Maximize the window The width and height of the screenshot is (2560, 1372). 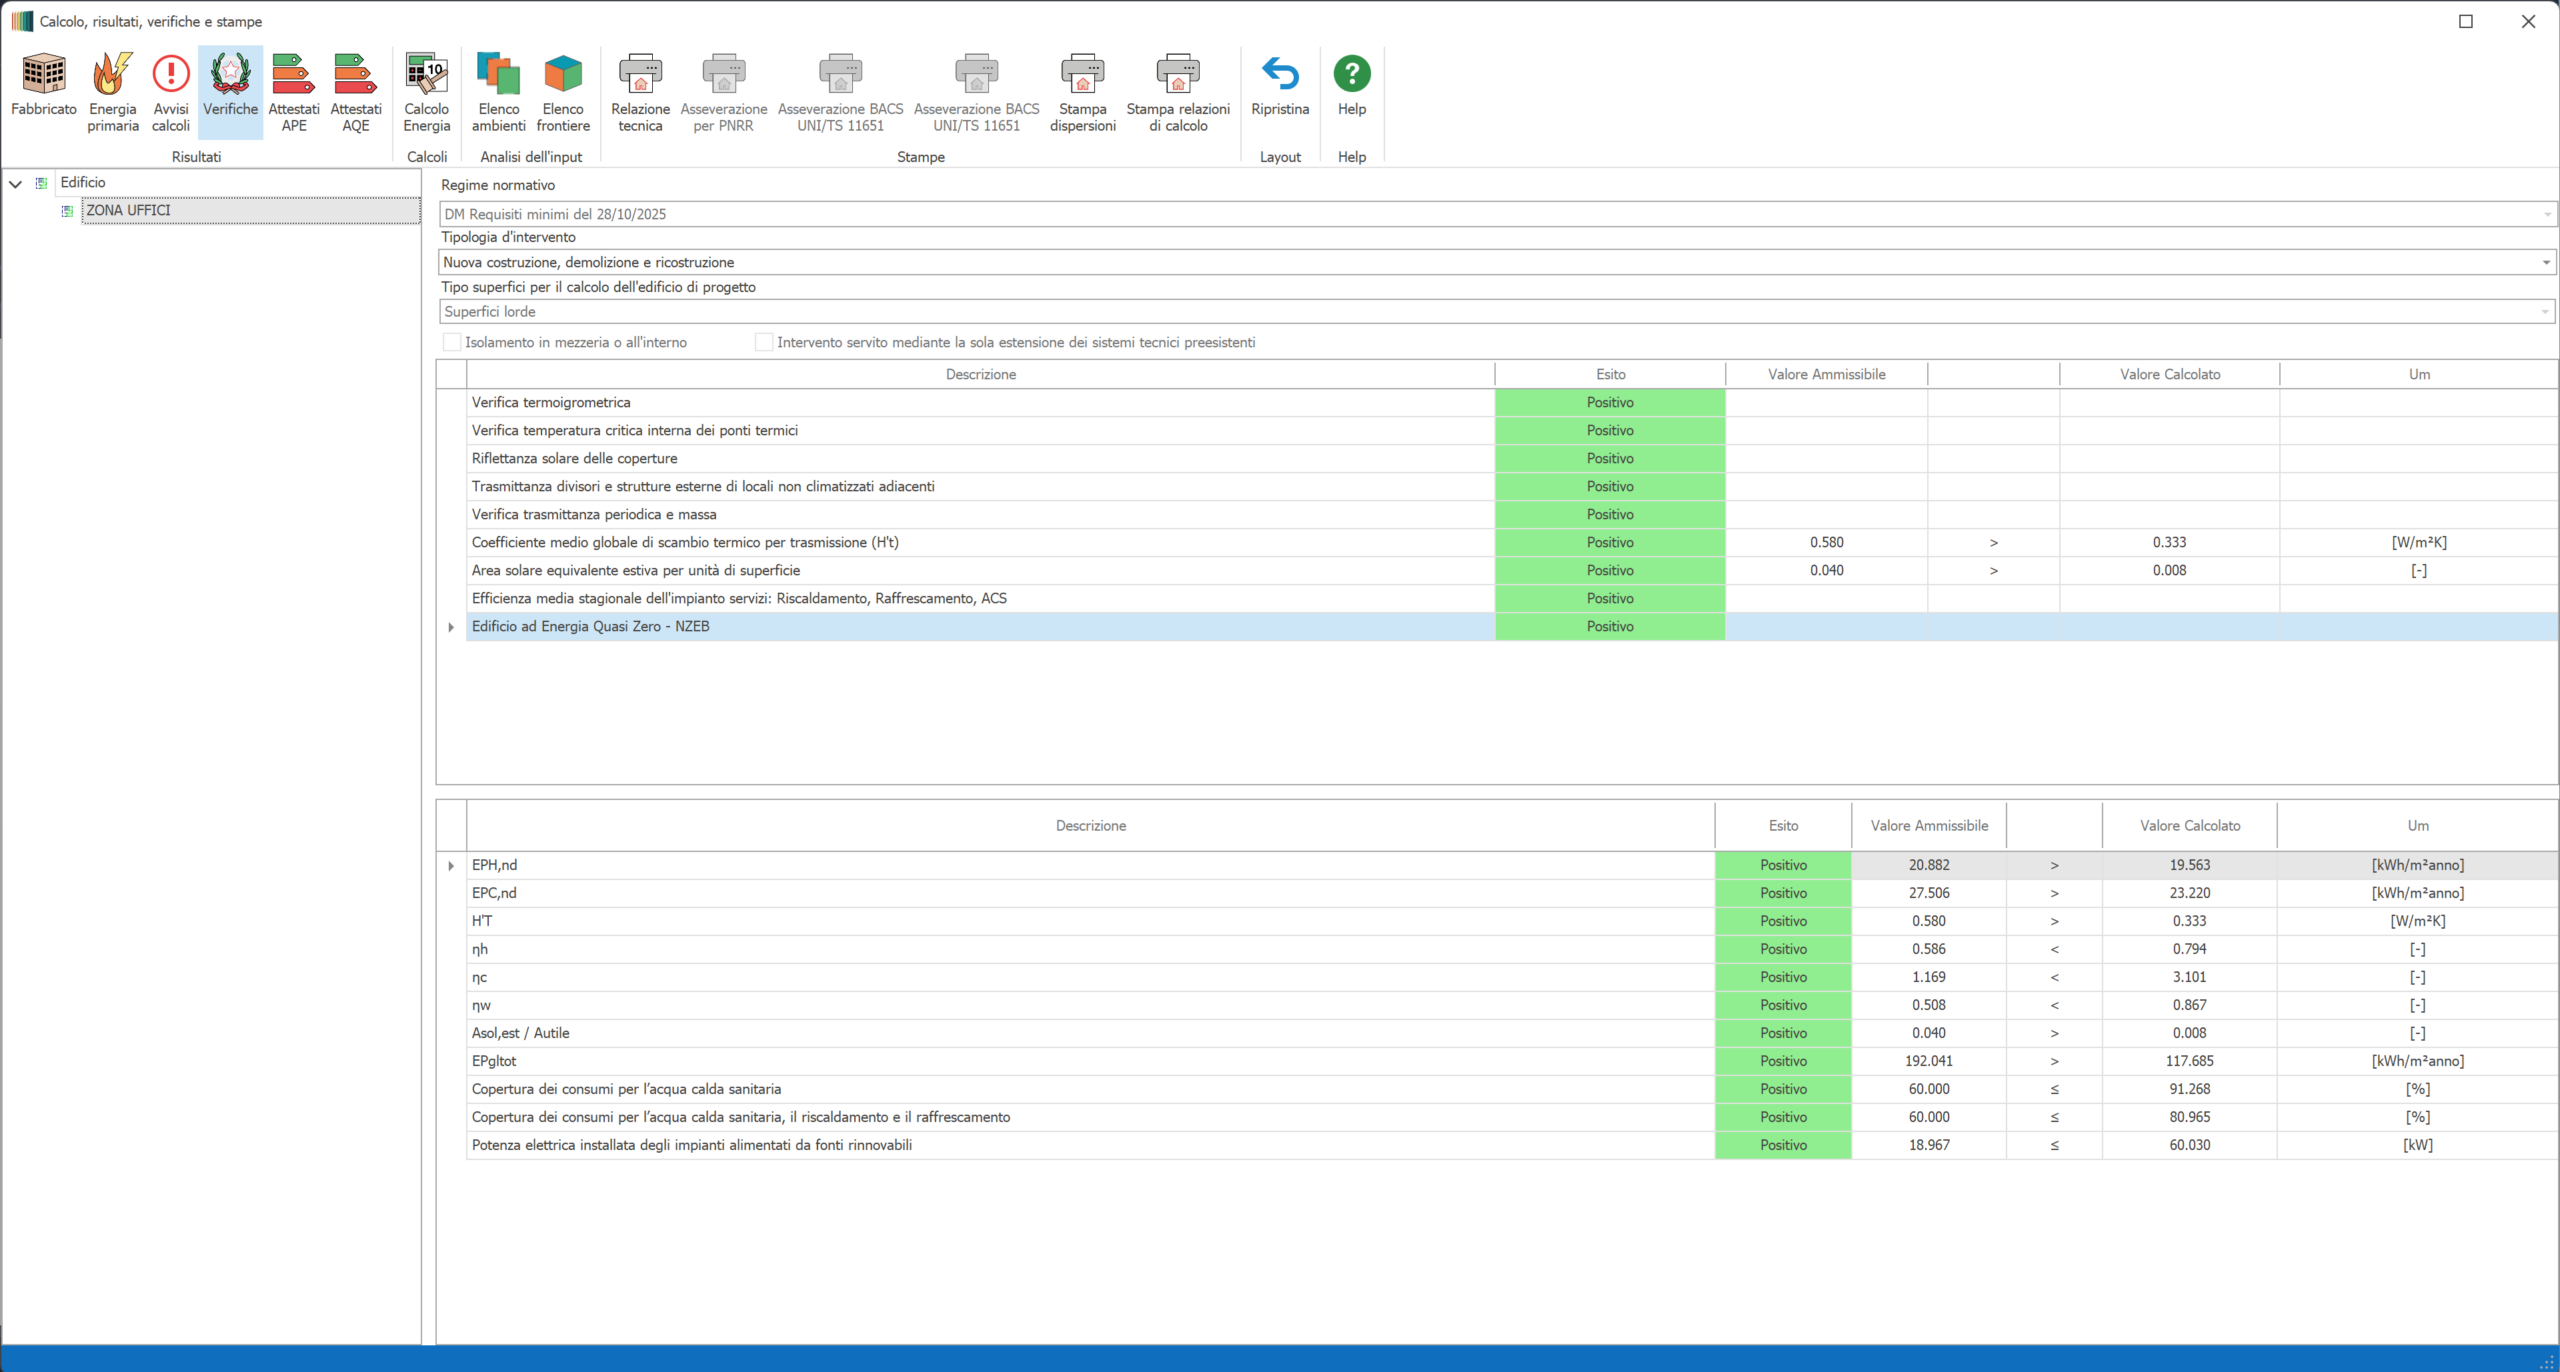coord(2466,21)
